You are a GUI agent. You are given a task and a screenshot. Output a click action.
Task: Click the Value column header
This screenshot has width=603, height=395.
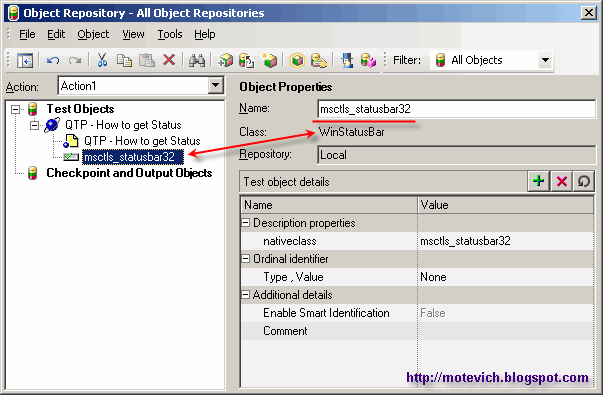tap(505, 205)
